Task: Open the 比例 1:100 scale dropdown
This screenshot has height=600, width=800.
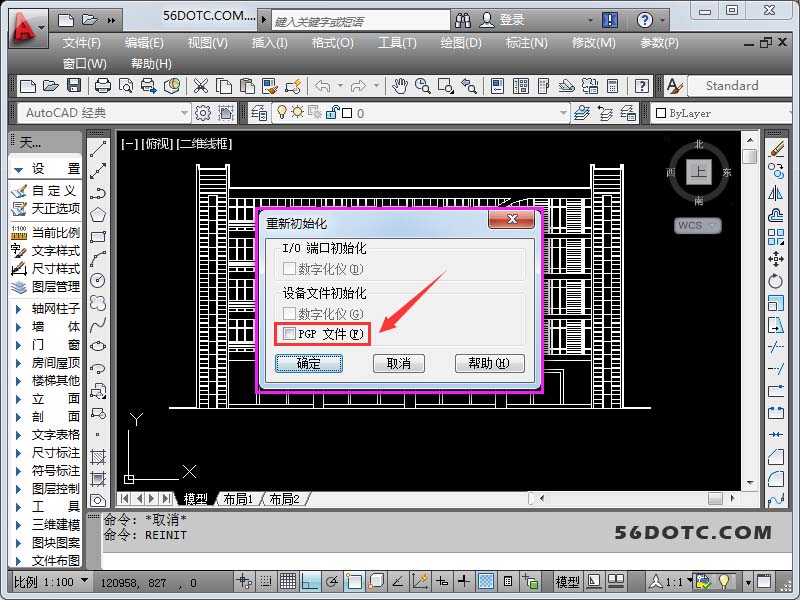Action: pos(83,581)
